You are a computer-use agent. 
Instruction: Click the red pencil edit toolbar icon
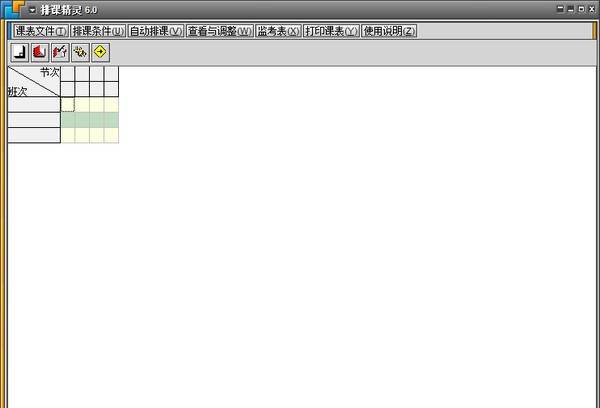(x=60, y=52)
